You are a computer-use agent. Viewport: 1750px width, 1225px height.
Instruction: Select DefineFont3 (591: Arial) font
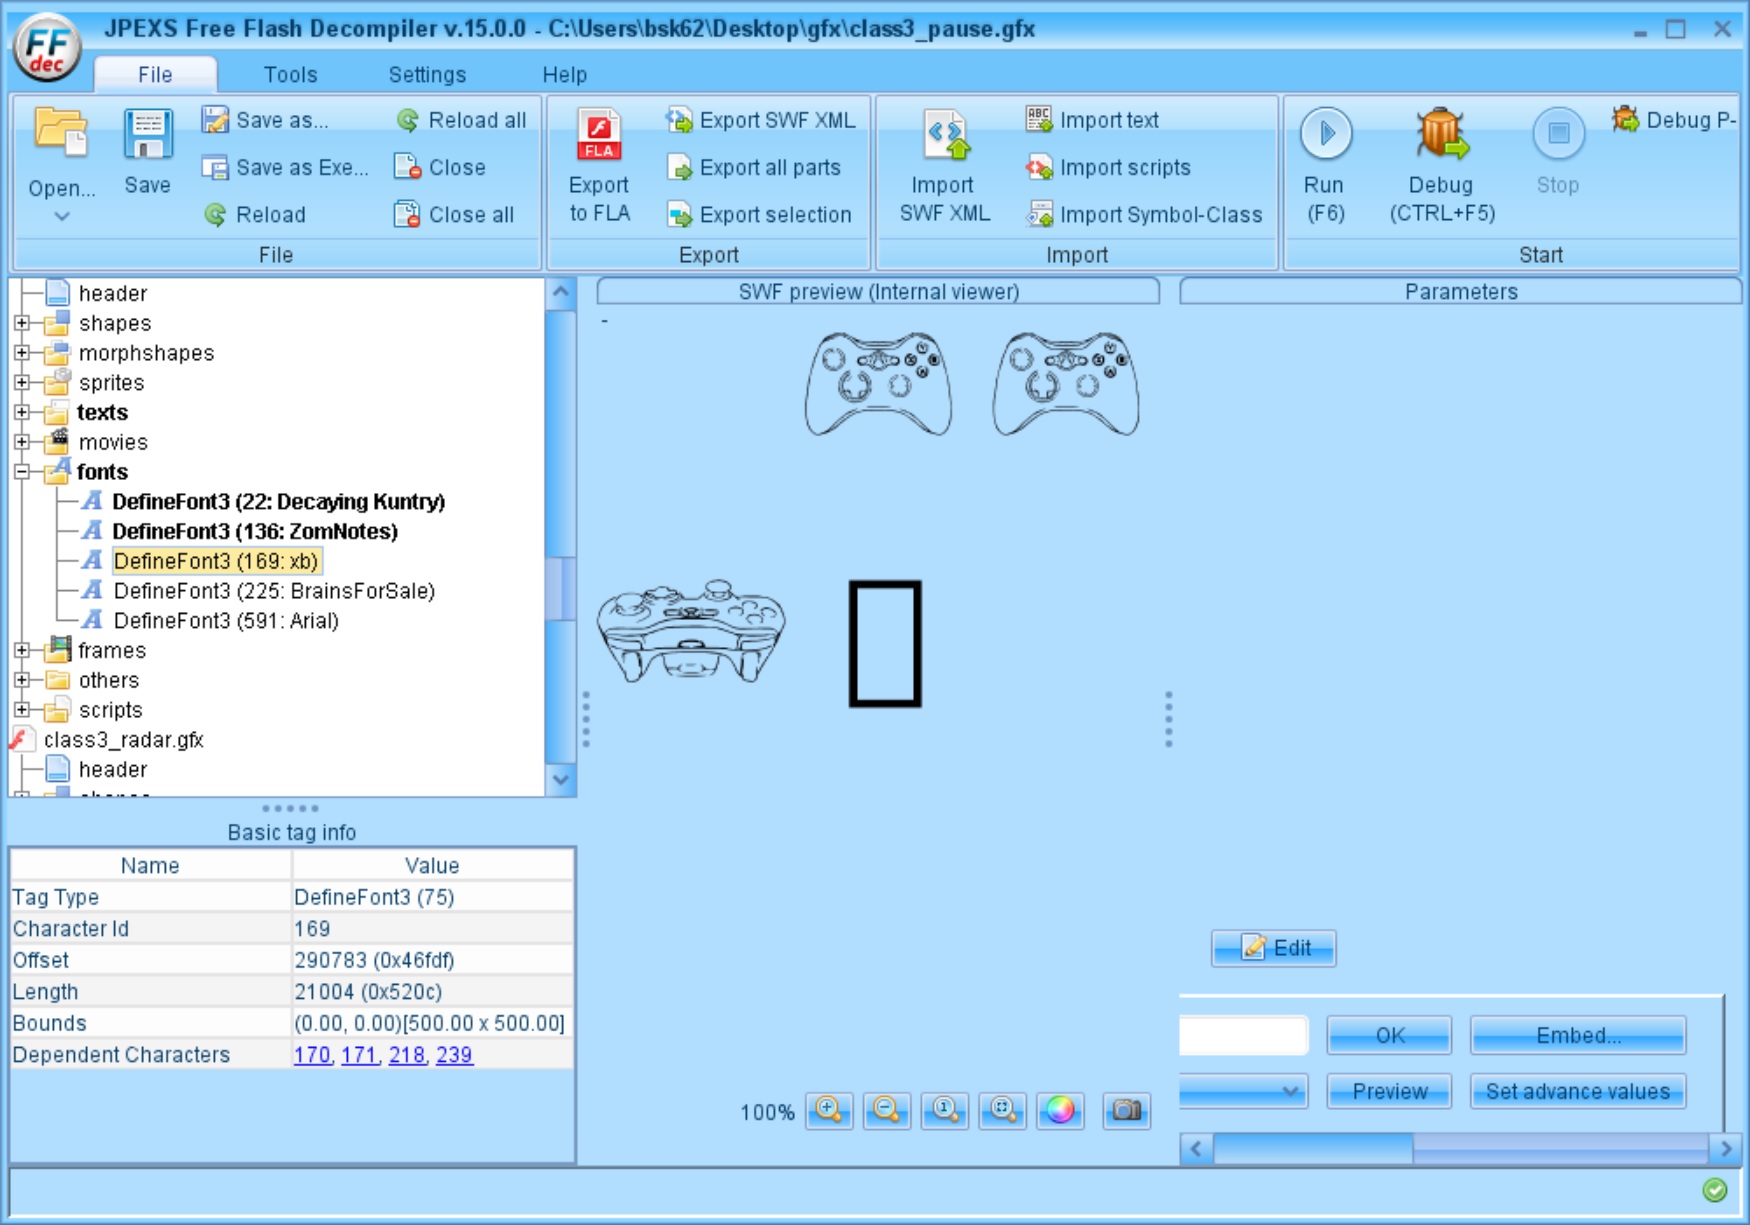pos(226,621)
